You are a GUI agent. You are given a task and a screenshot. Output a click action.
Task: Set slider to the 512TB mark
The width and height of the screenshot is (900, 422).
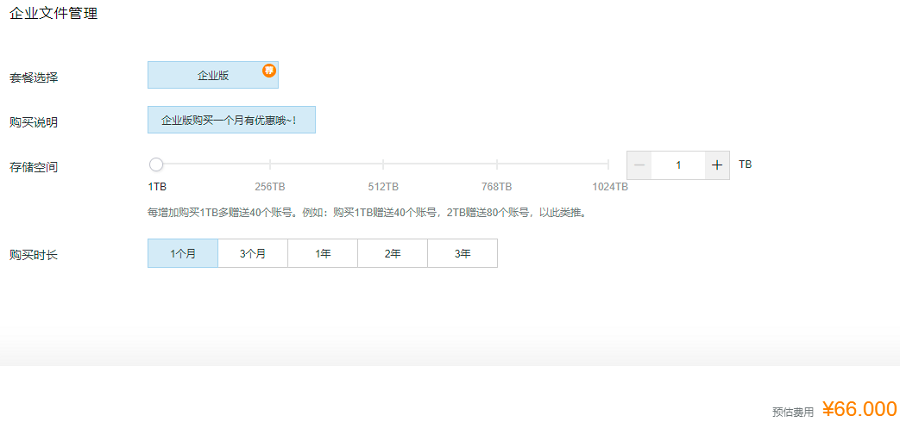tap(383, 165)
